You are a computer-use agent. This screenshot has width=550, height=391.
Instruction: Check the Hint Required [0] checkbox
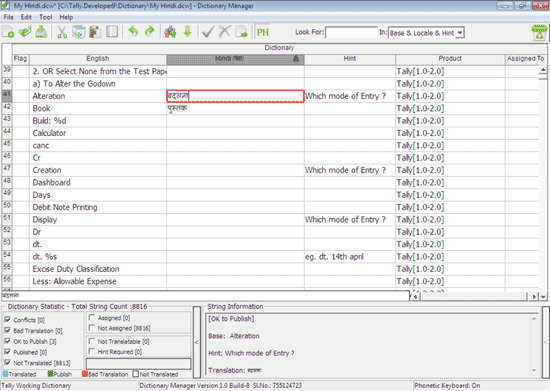92,351
